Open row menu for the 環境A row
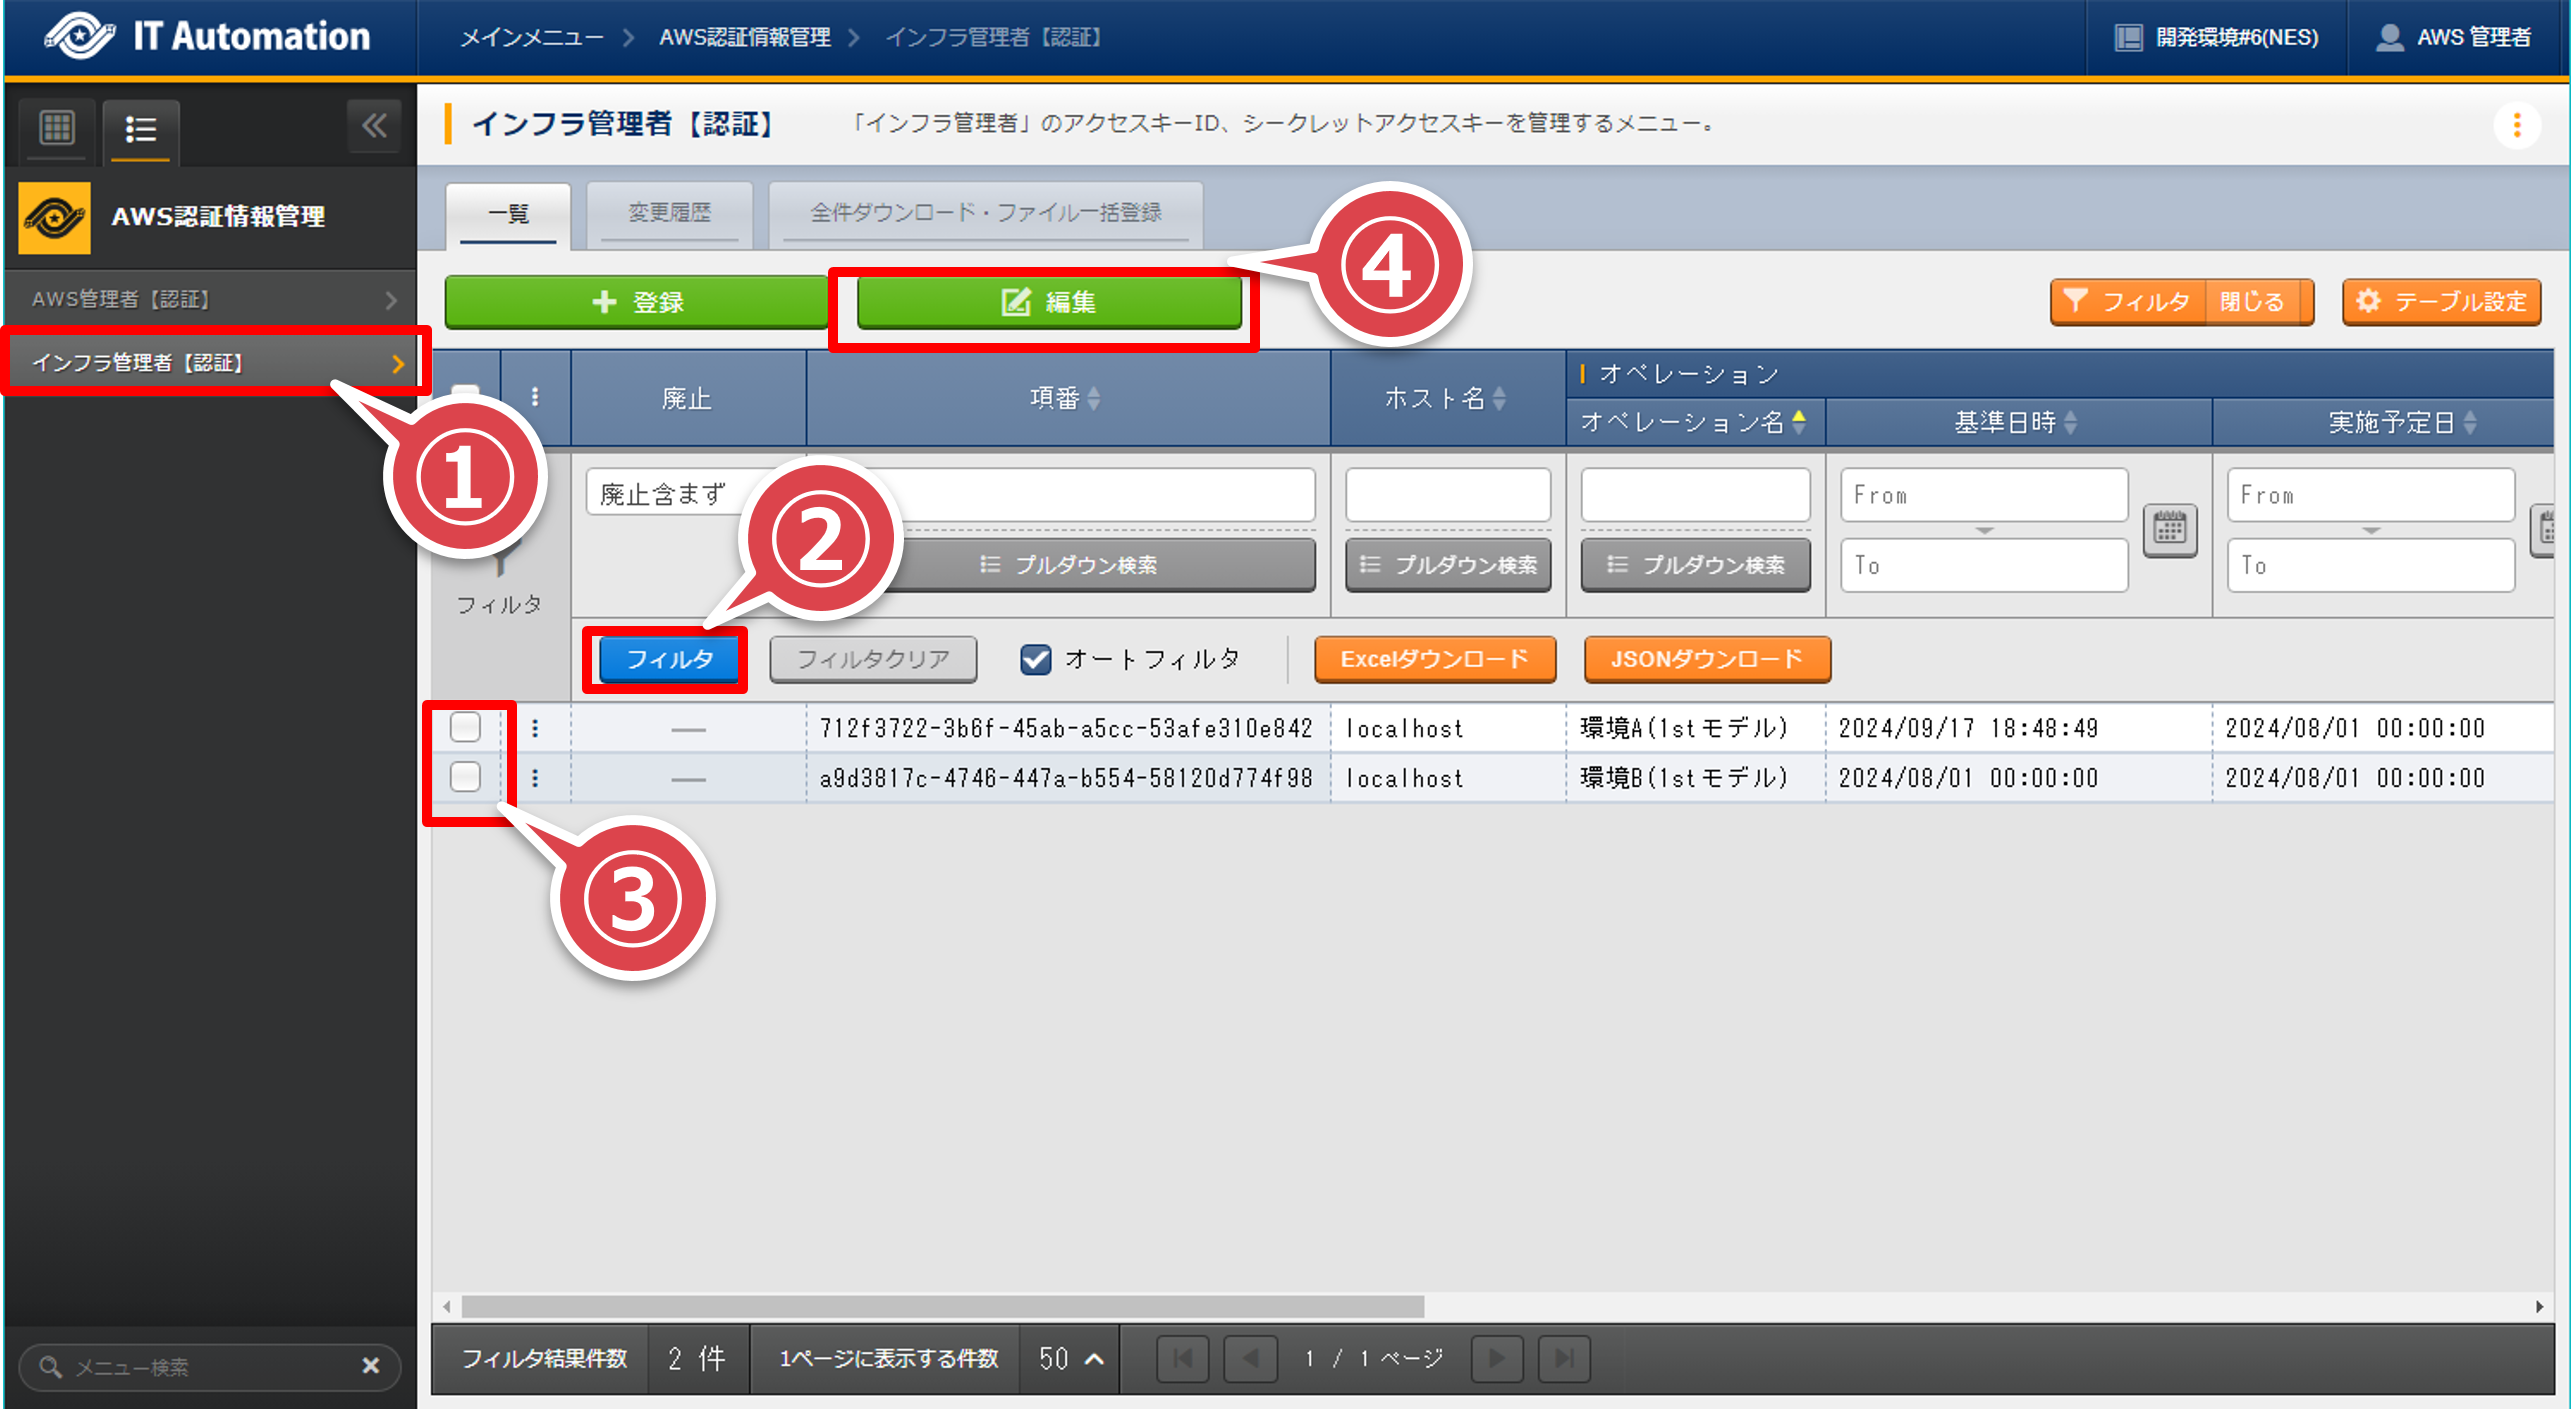 [535, 728]
